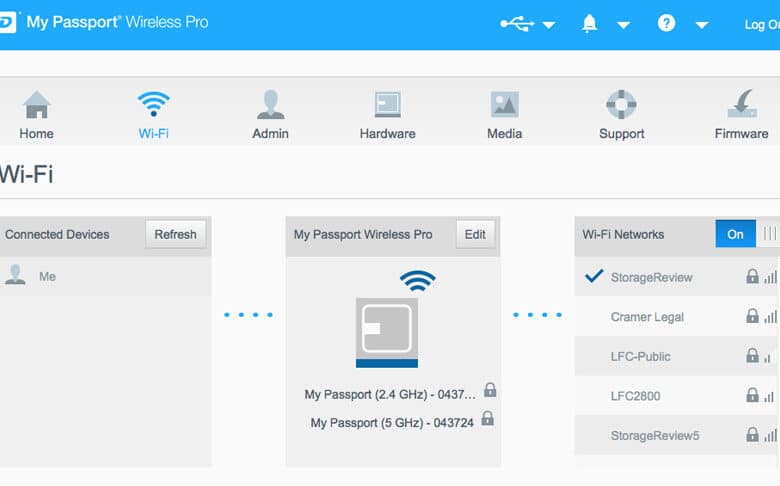Click the drive device image
Viewport: 780px width, 486px height.
pyautogui.click(x=387, y=332)
